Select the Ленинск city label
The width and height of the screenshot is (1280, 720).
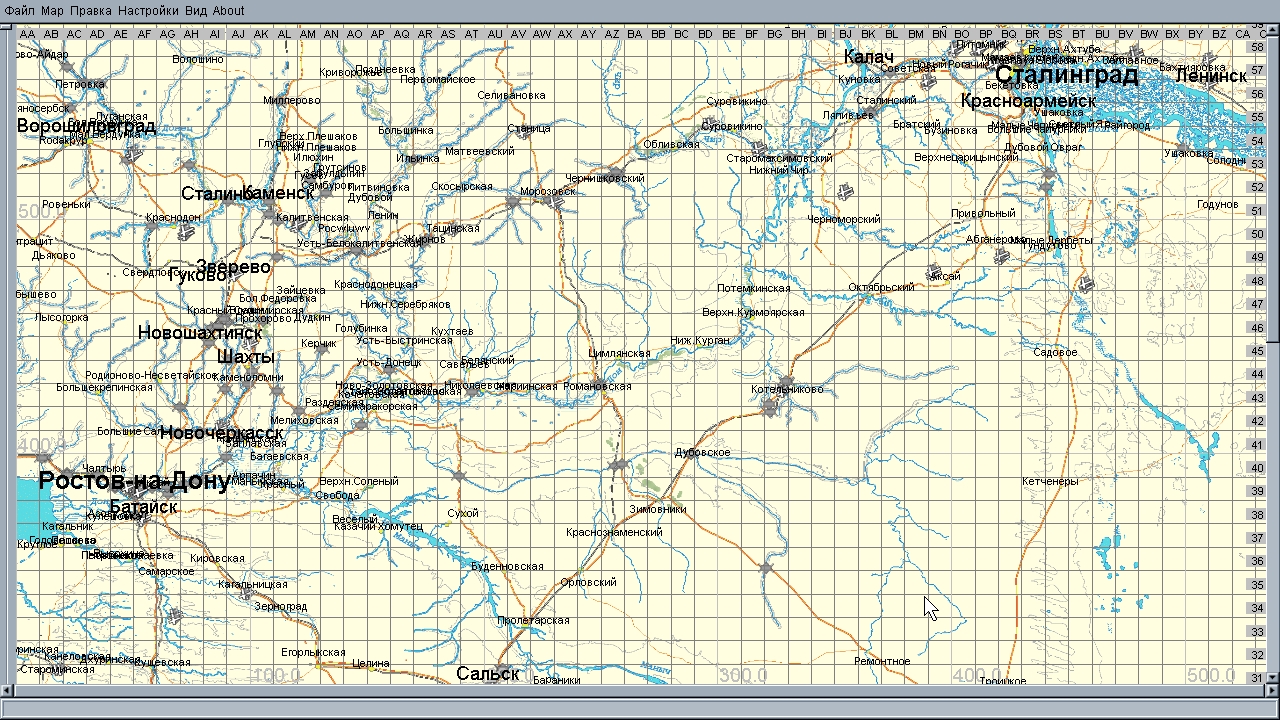(x=1211, y=76)
